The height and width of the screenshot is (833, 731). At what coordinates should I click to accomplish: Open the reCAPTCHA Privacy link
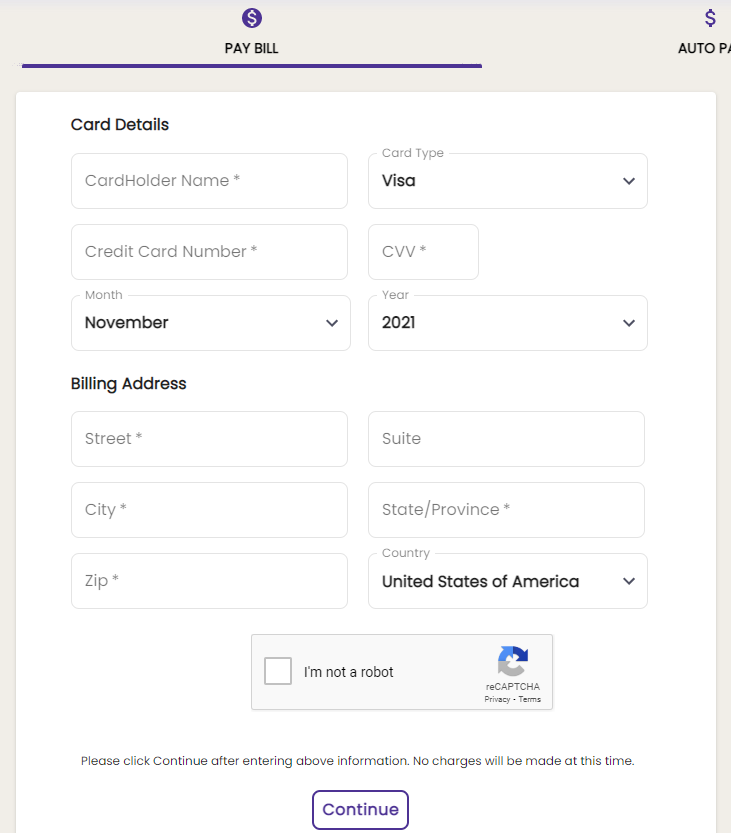497,699
